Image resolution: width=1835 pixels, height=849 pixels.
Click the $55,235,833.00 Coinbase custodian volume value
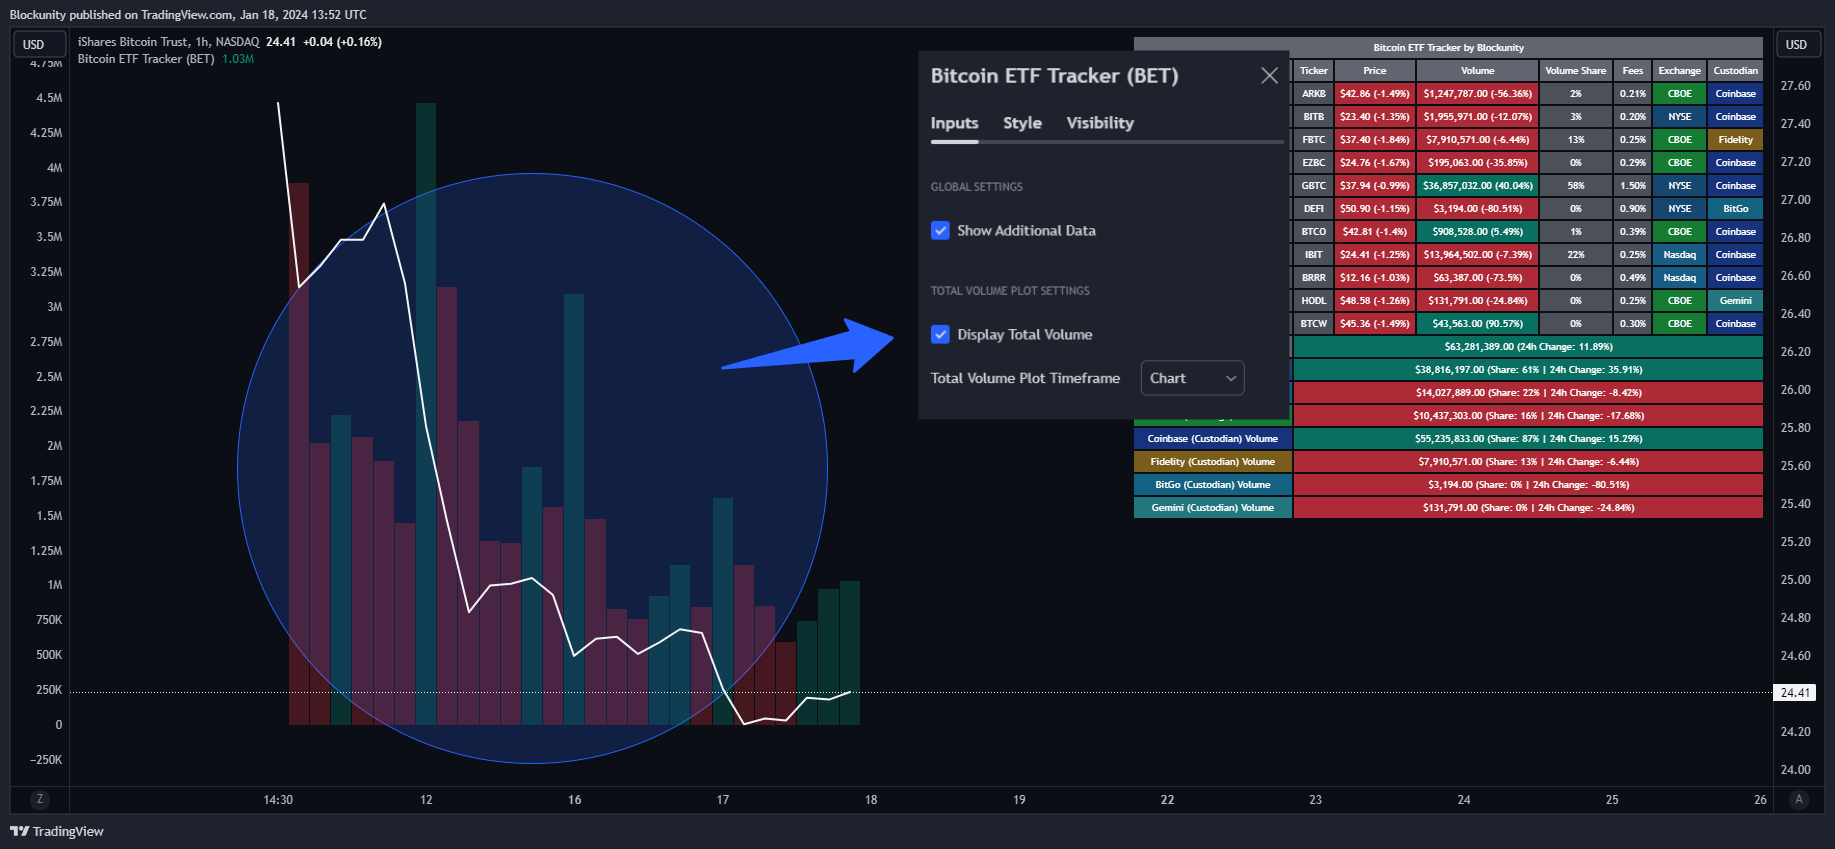point(1528,439)
